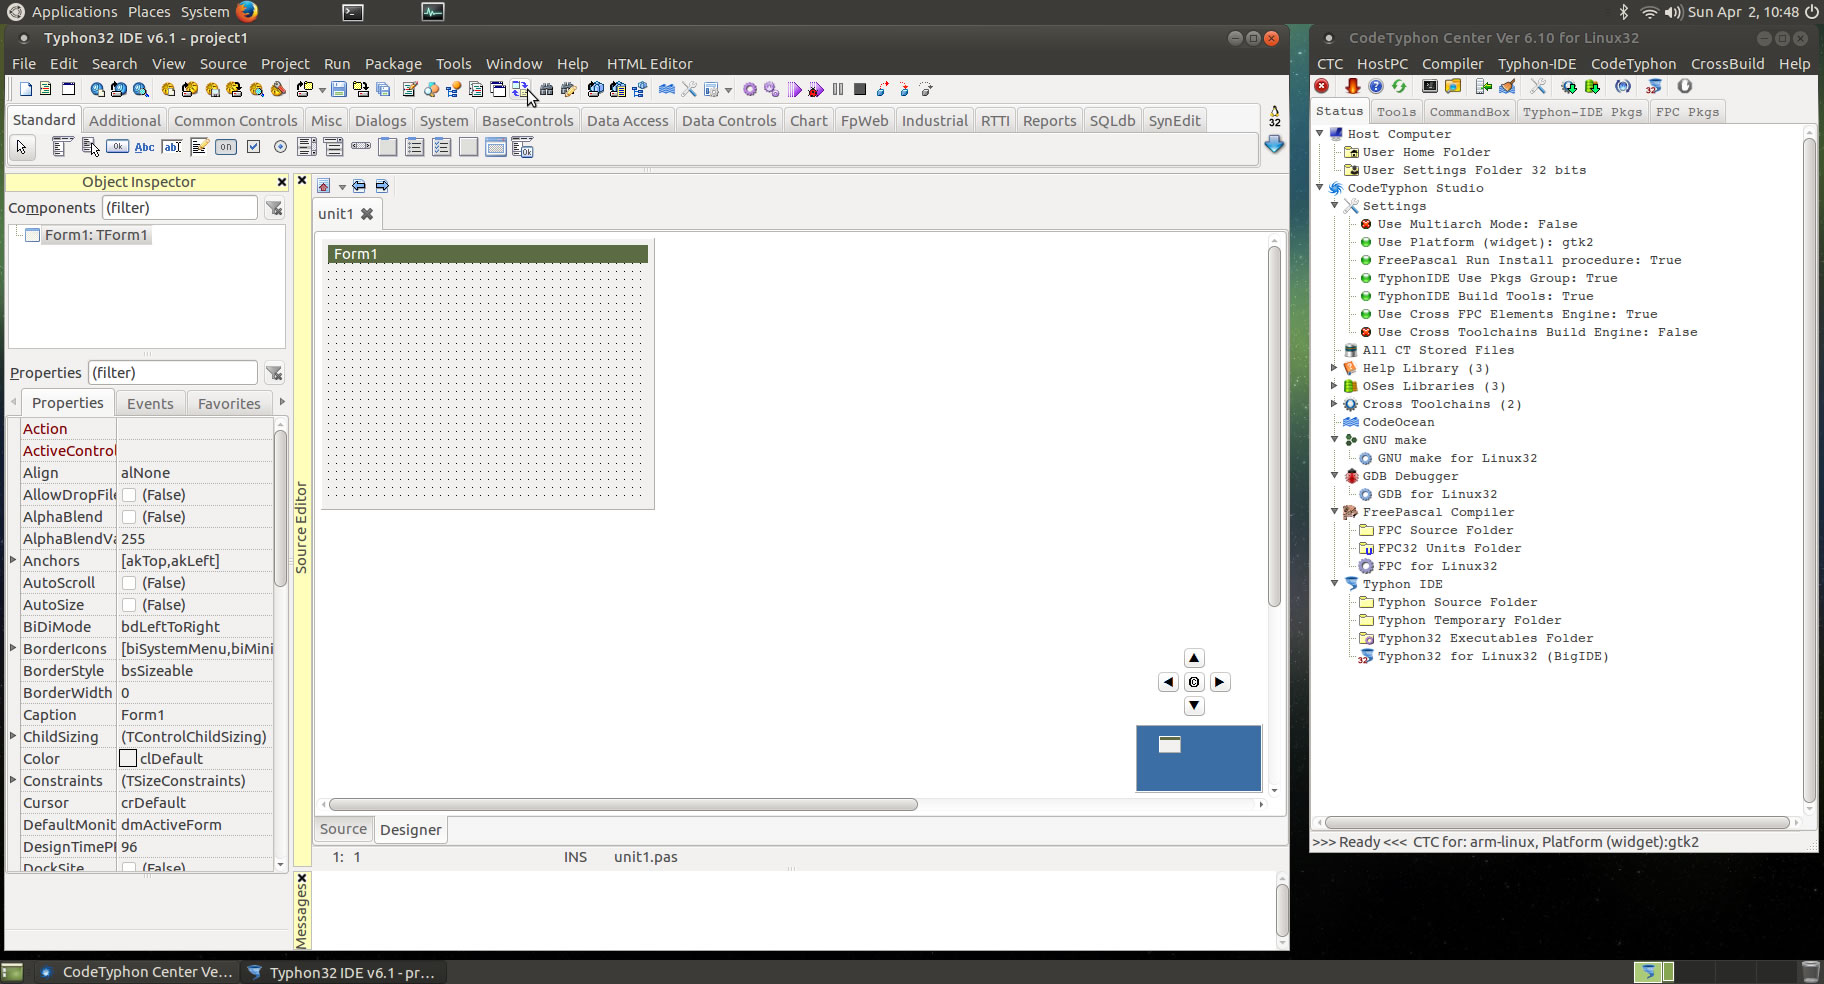The height and width of the screenshot is (984, 1824).
Task: Click the Color clDefault swatch
Action: point(128,759)
